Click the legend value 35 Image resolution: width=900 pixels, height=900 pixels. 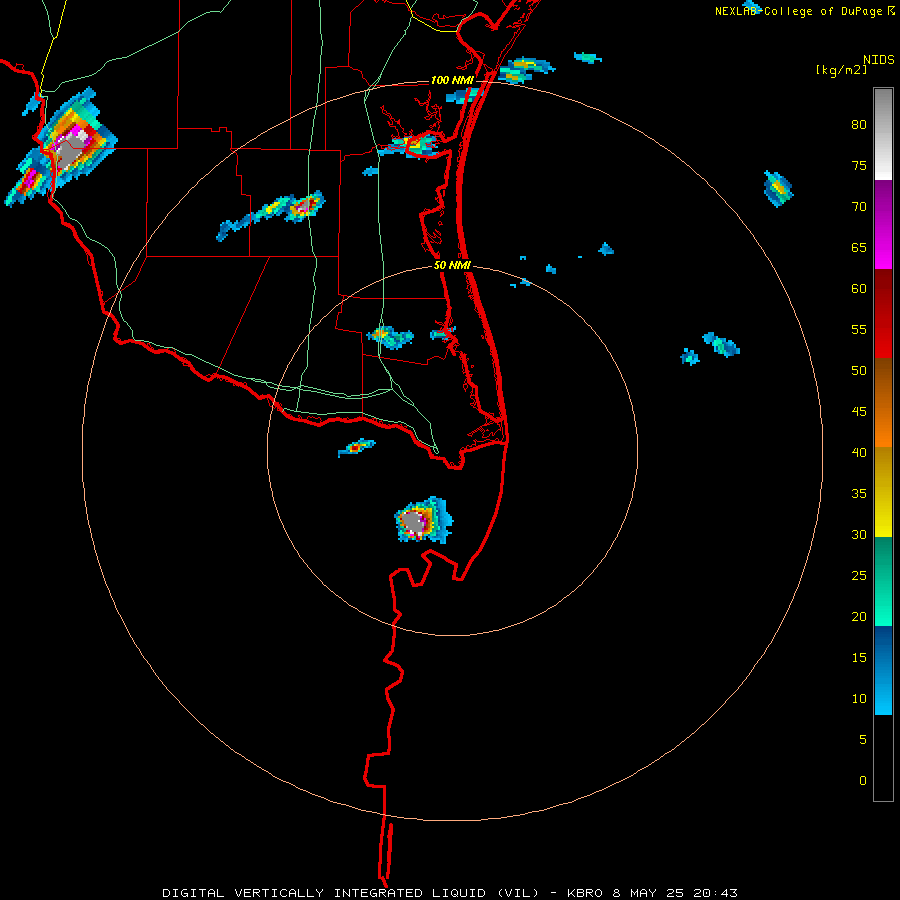[x=859, y=494]
